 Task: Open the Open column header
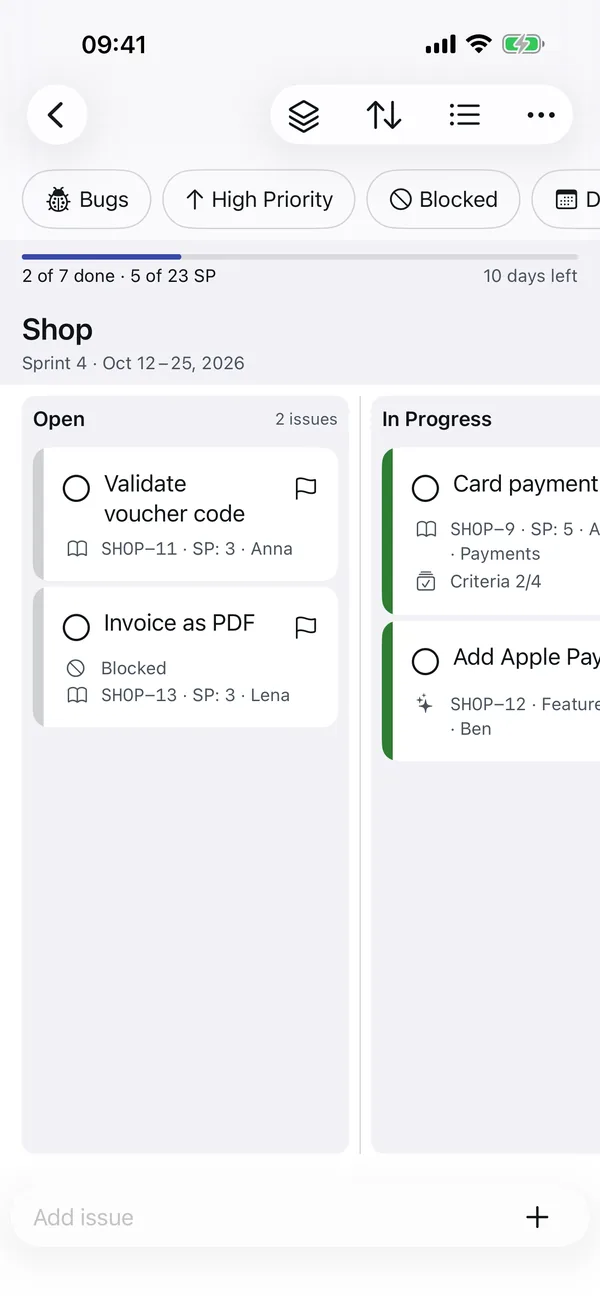coord(59,419)
